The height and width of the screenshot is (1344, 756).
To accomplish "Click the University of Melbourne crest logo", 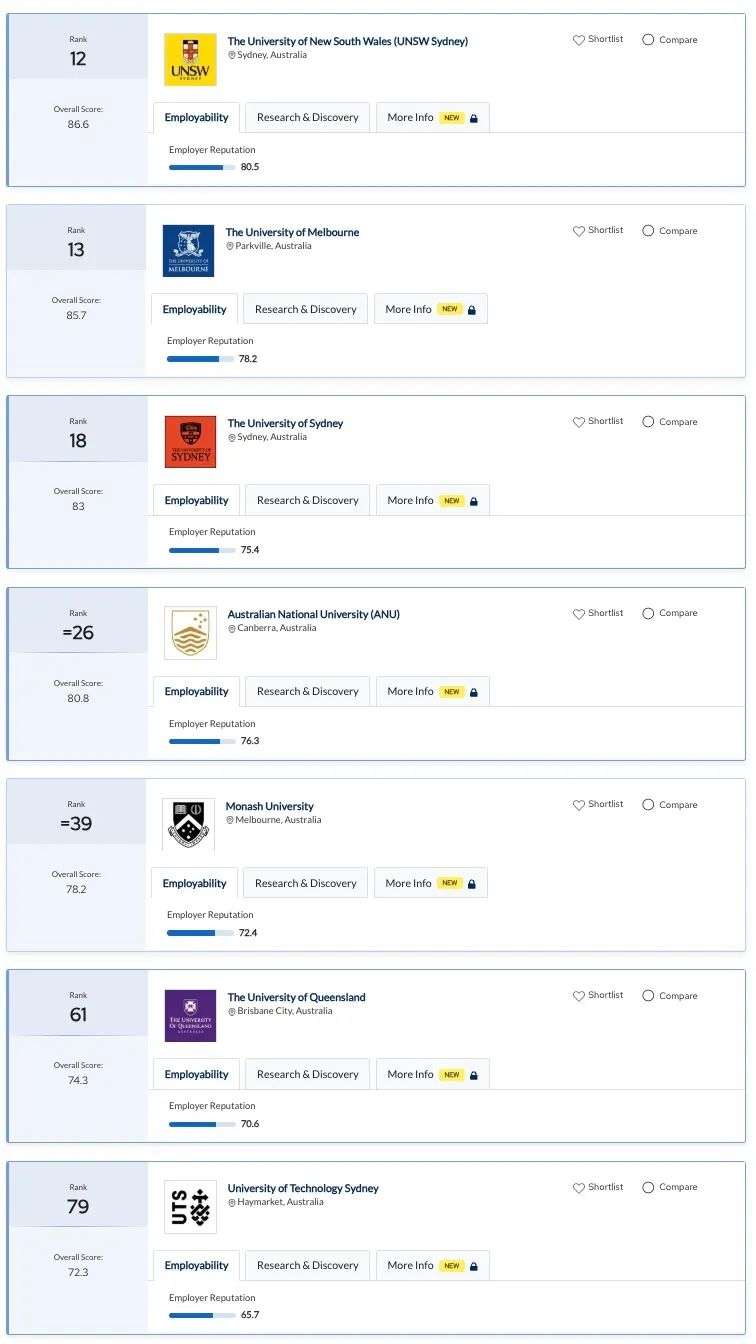I will (x=188, y=251).
